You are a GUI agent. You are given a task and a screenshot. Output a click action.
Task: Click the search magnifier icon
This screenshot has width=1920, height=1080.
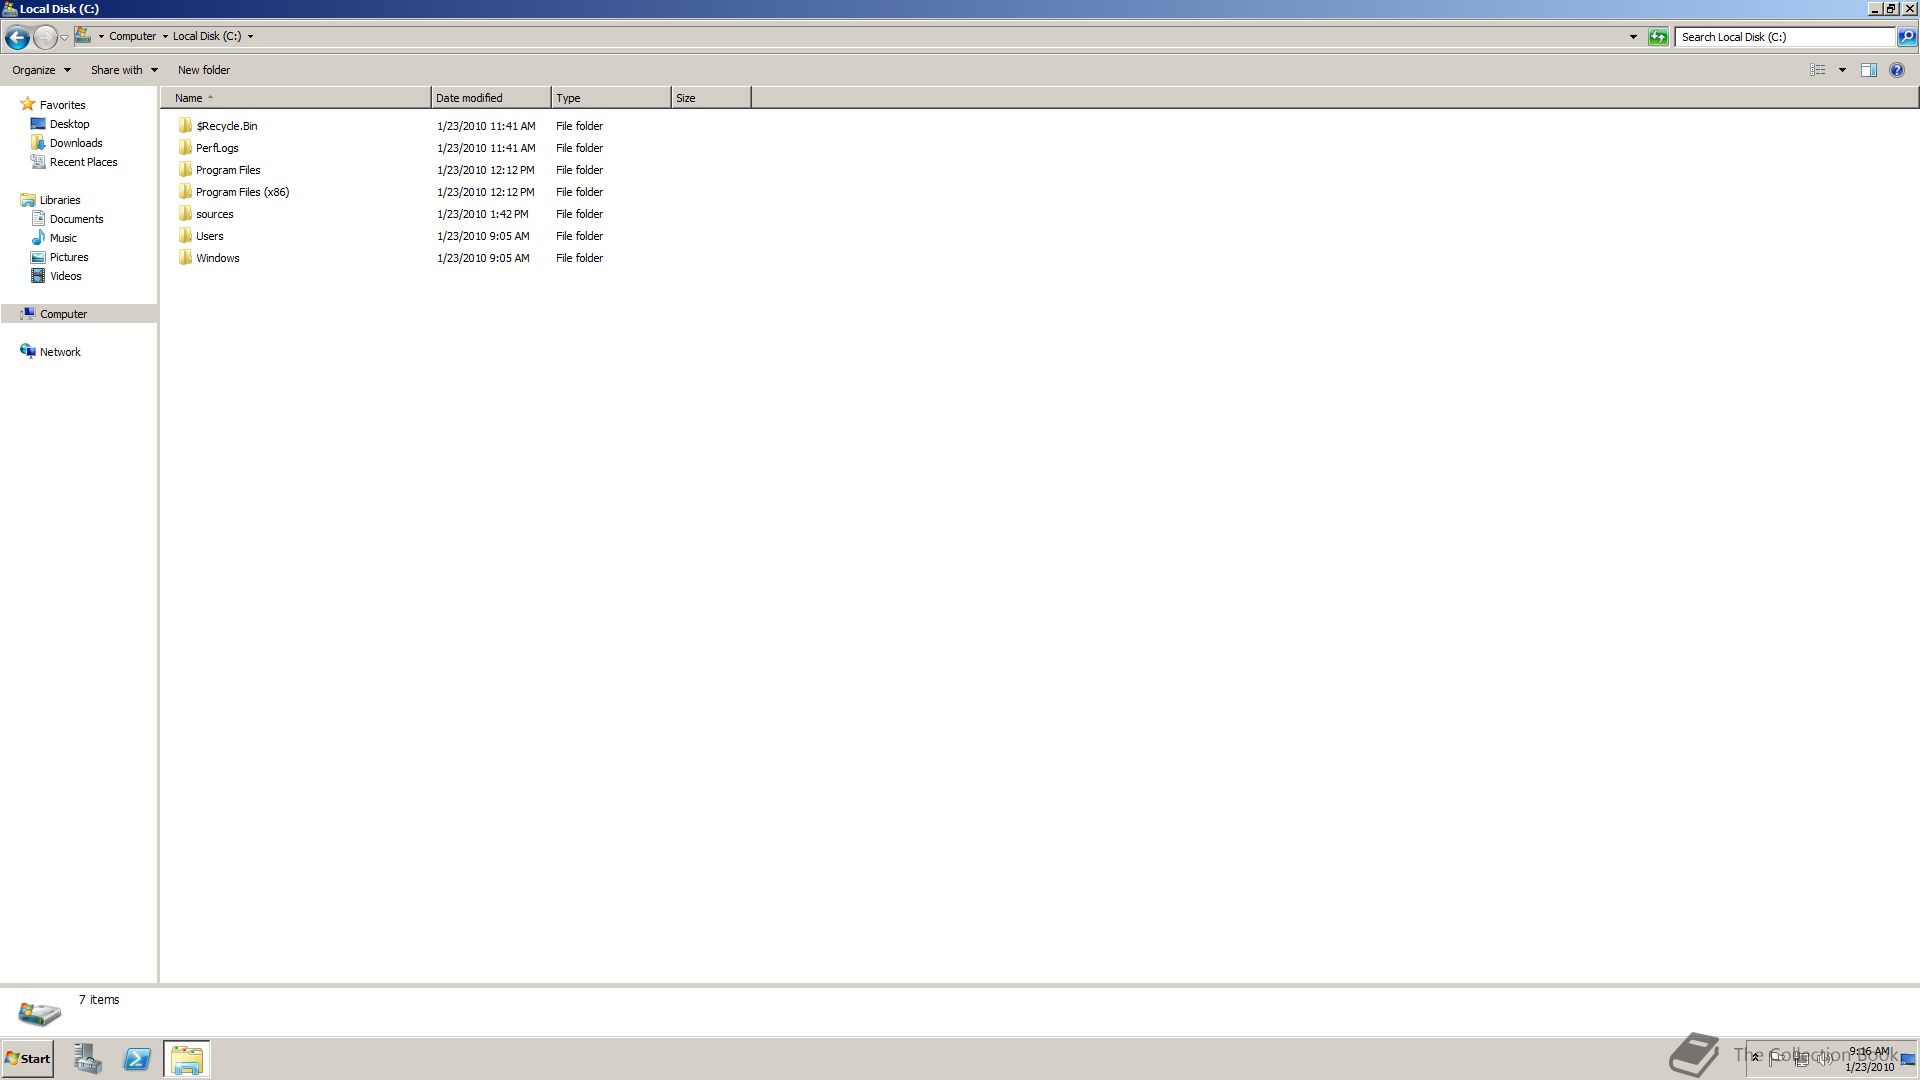[x=1907, y=37]
